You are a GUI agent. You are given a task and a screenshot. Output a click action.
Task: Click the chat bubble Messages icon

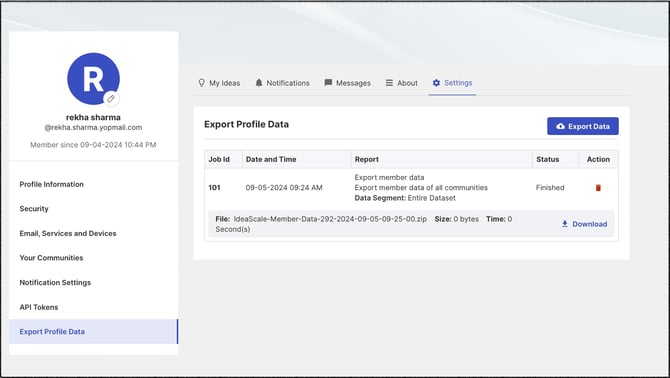(328, 83)
